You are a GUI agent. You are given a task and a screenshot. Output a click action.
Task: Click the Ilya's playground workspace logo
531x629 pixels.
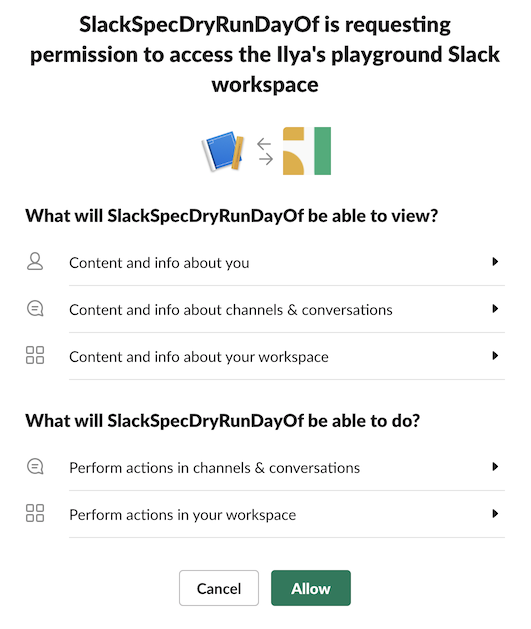point(307,151)
